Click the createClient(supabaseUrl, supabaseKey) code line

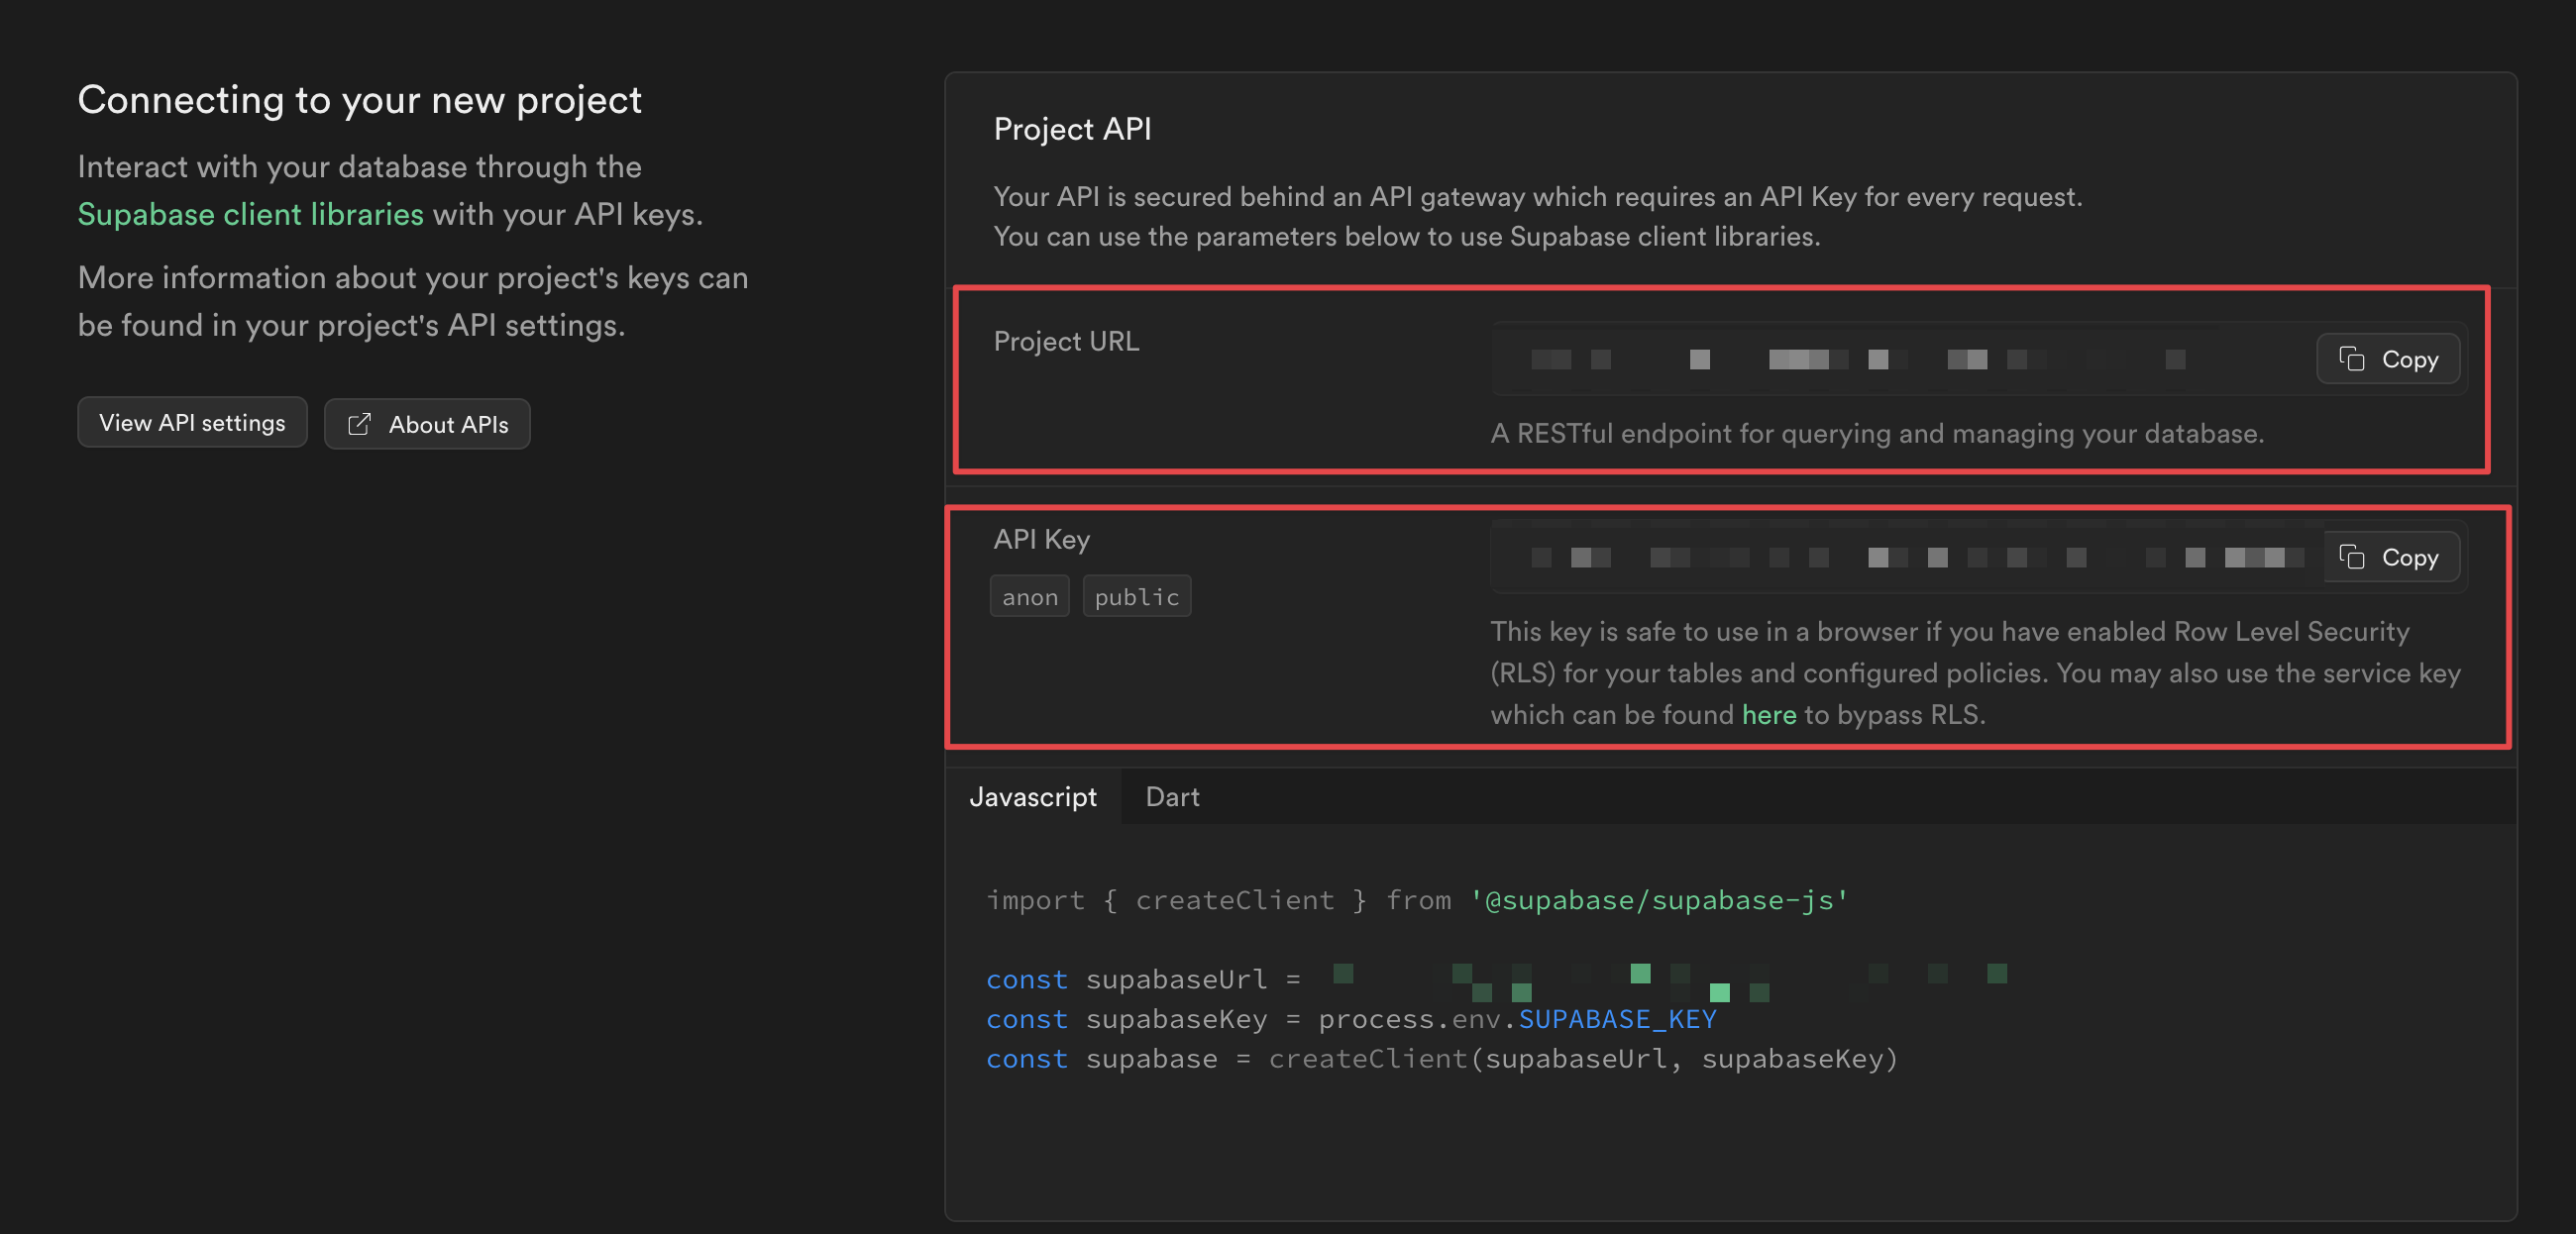point(1441,1058)
